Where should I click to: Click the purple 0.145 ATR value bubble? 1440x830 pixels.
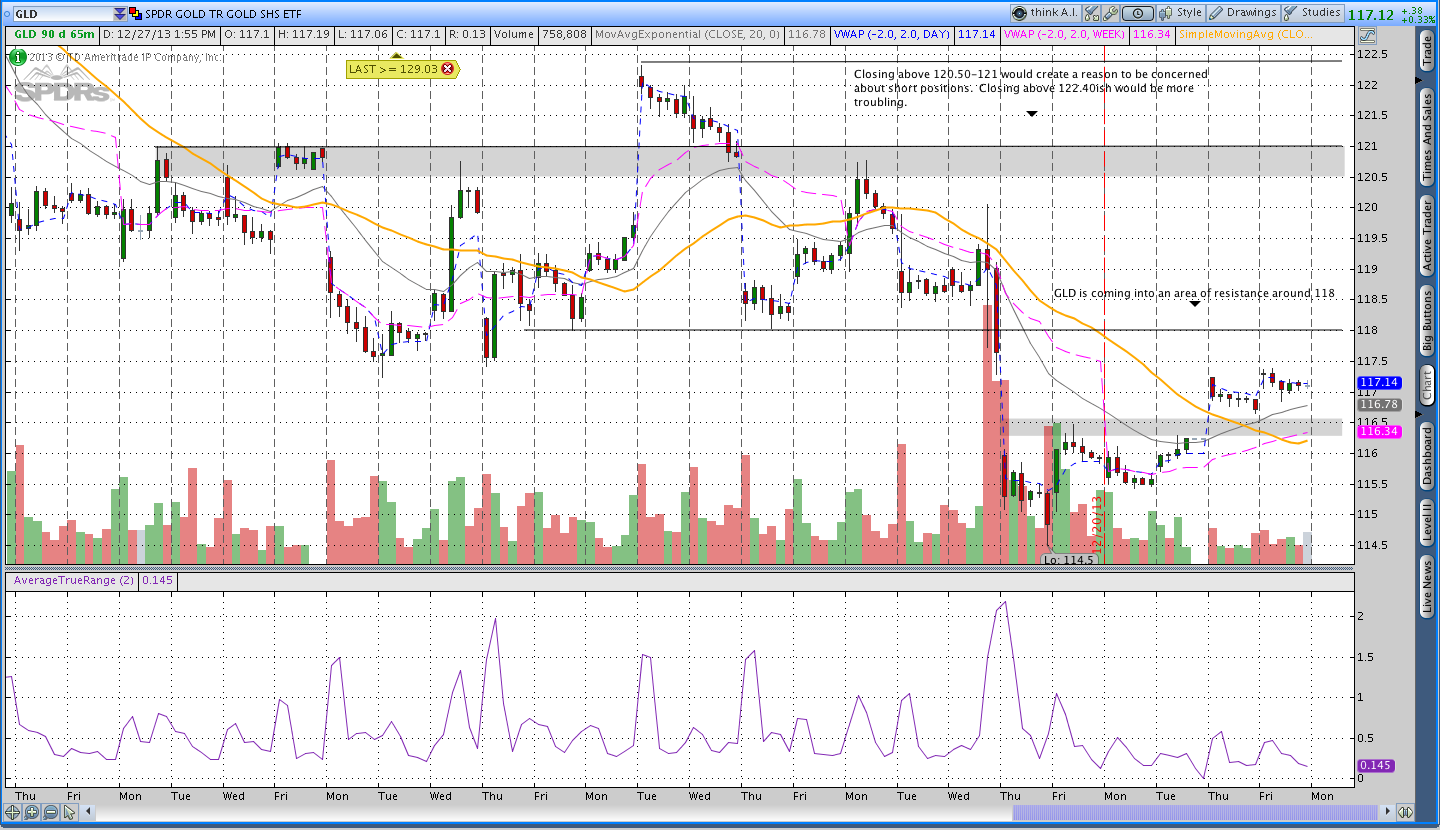(x=1378, y=765)
